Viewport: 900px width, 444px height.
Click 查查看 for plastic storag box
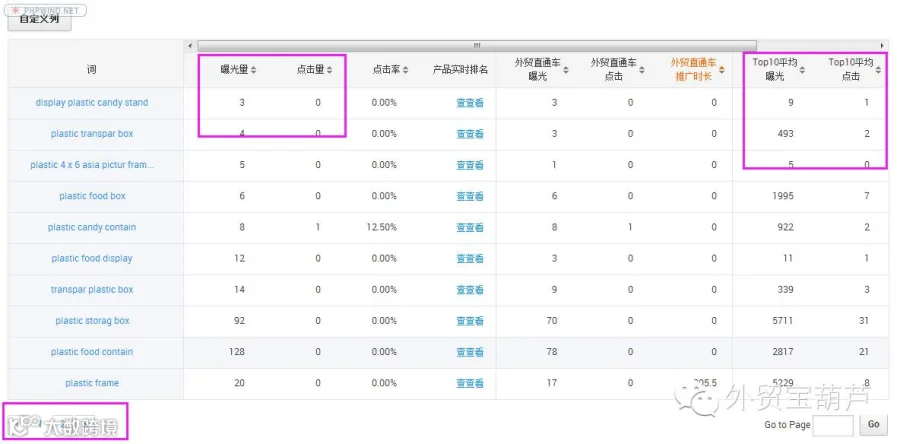pos(470,321)
